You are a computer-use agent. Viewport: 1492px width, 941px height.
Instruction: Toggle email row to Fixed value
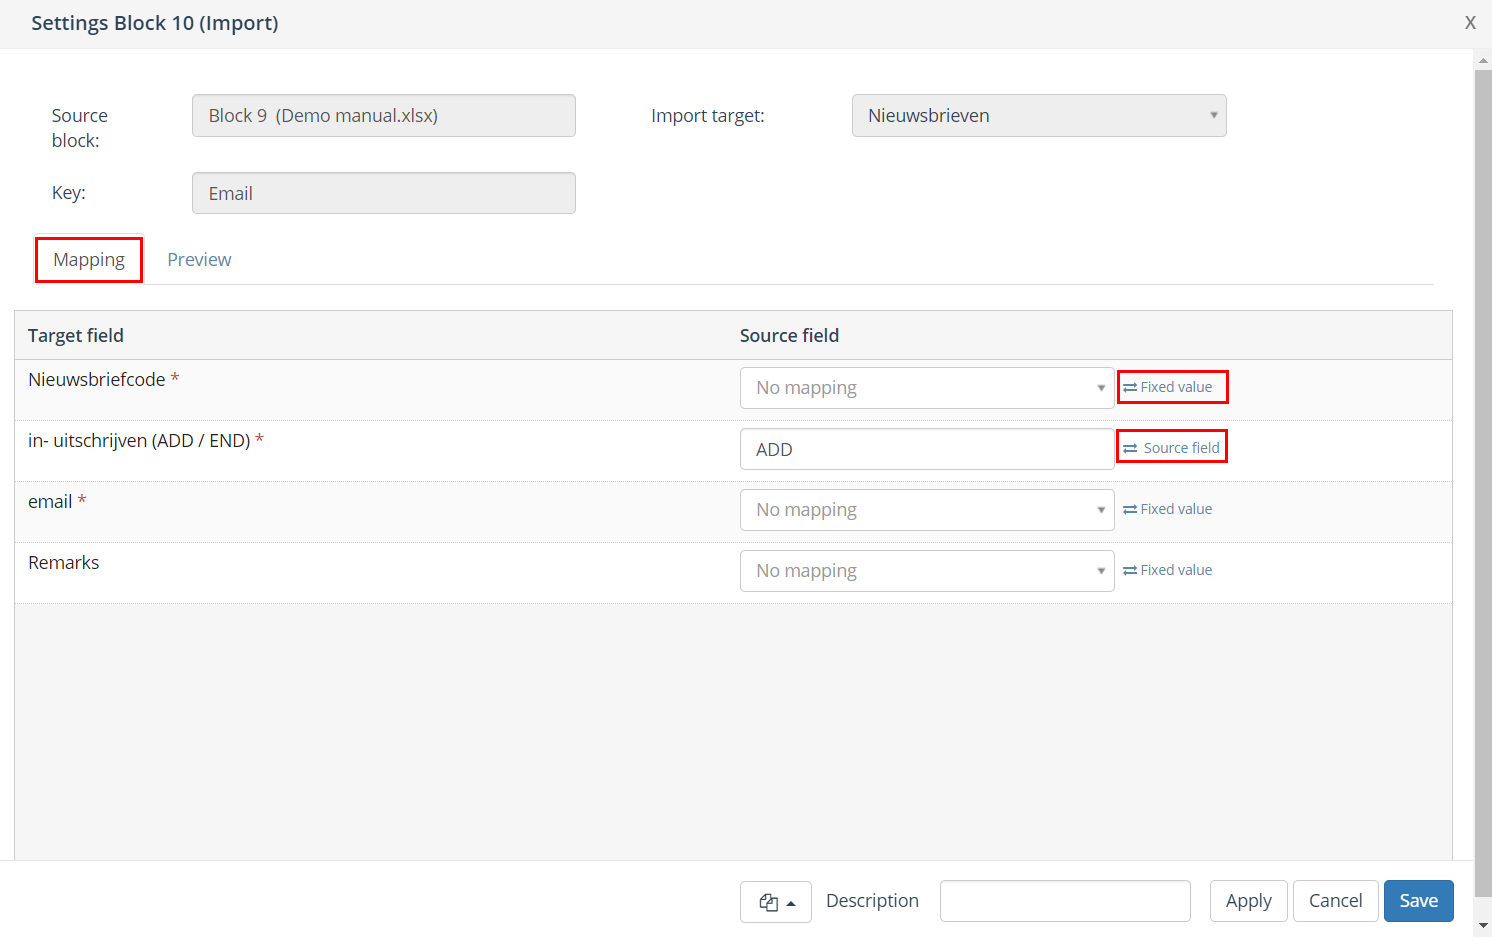point(1168,509)
